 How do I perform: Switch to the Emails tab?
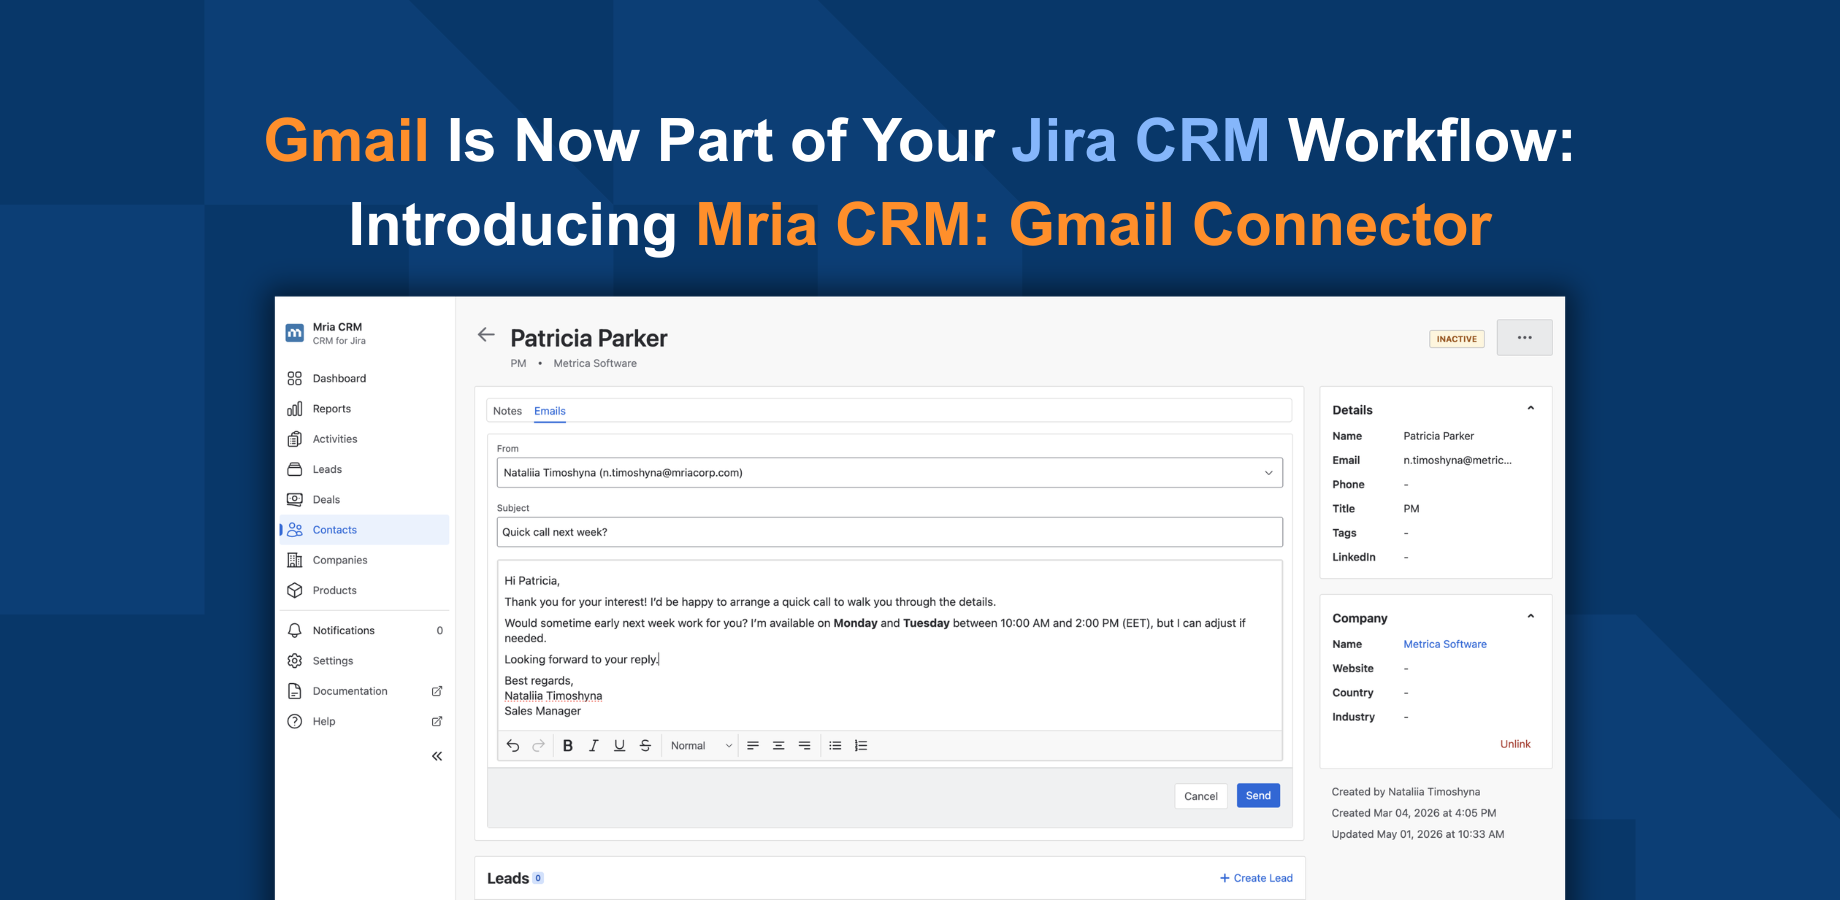(x=550, y=411)
